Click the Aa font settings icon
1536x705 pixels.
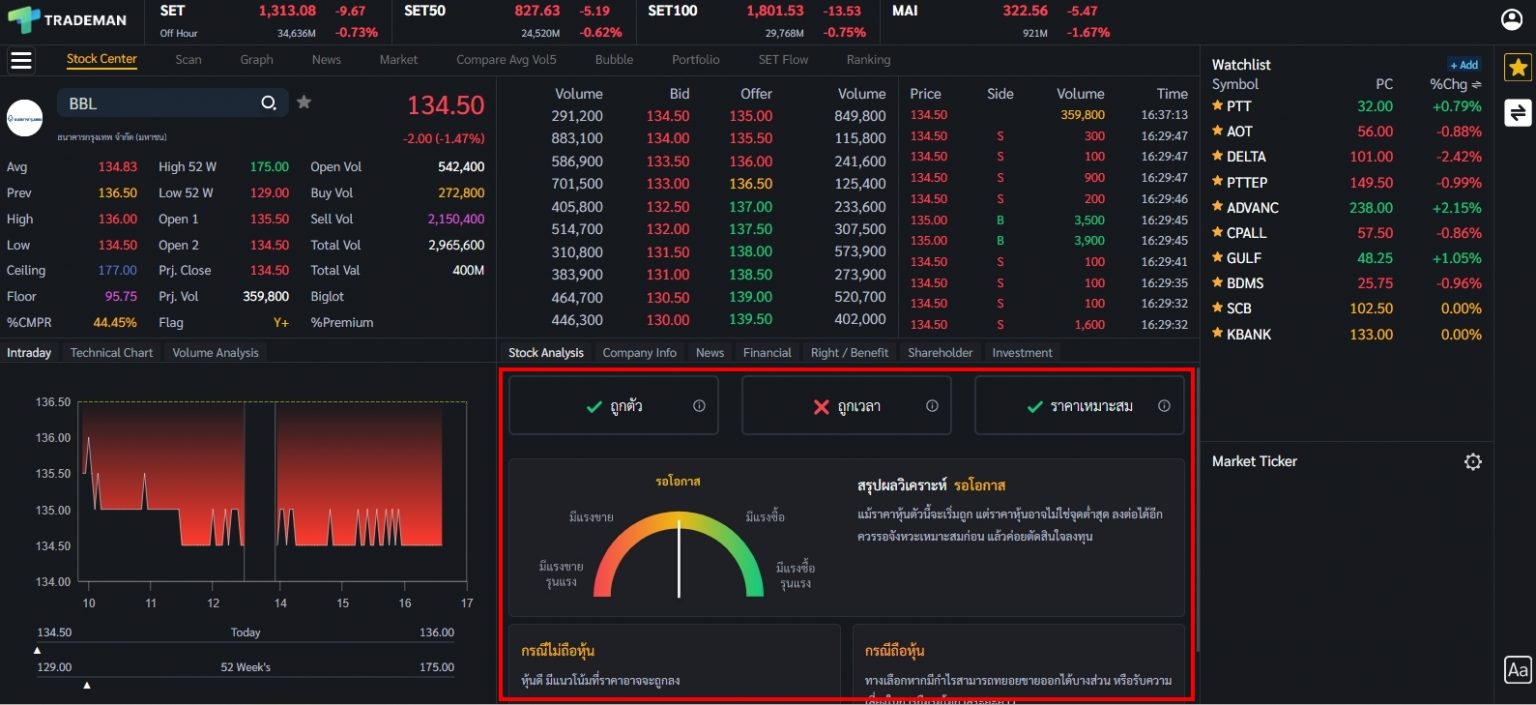(x=1517, y=671)
